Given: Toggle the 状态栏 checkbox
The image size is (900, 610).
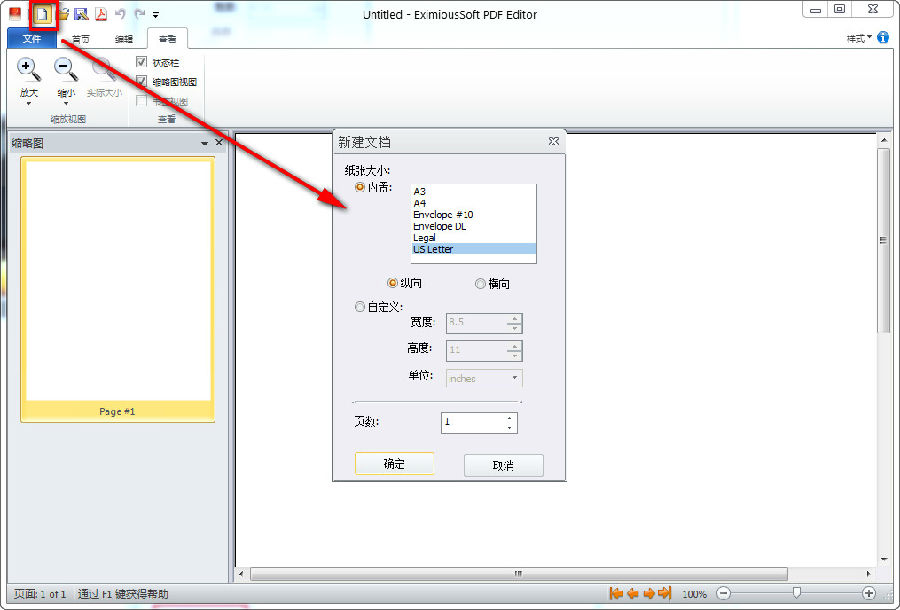Looking at the screenshot, I should tap(141, 62).
